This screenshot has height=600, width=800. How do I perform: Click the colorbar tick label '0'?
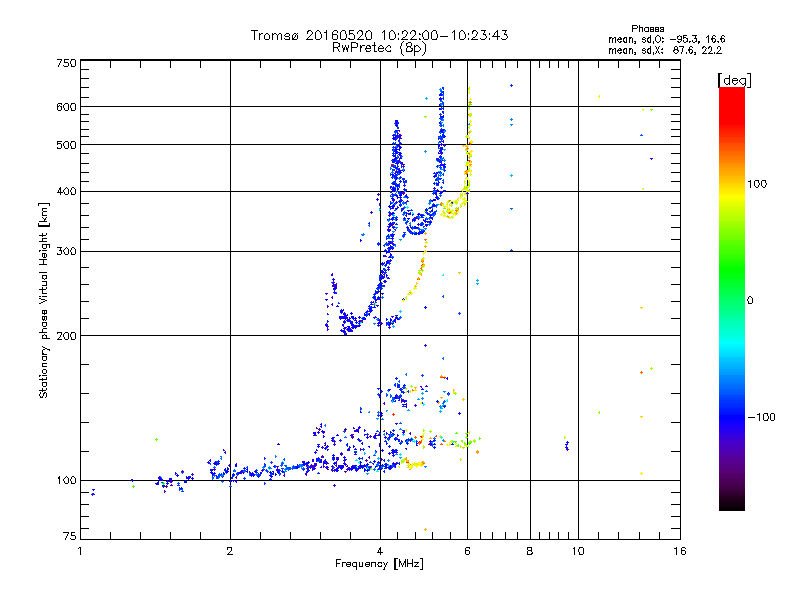tap(750, 301)
